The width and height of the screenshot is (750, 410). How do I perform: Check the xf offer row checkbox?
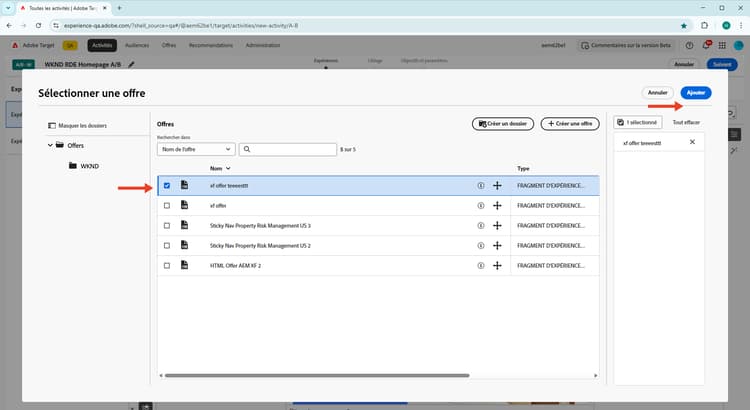[167, 206]
